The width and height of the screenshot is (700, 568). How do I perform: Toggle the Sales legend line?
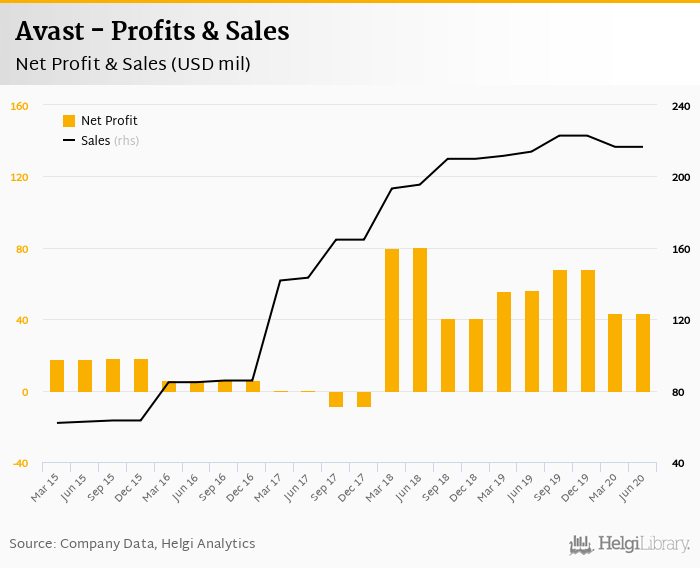tap(69, 141)
